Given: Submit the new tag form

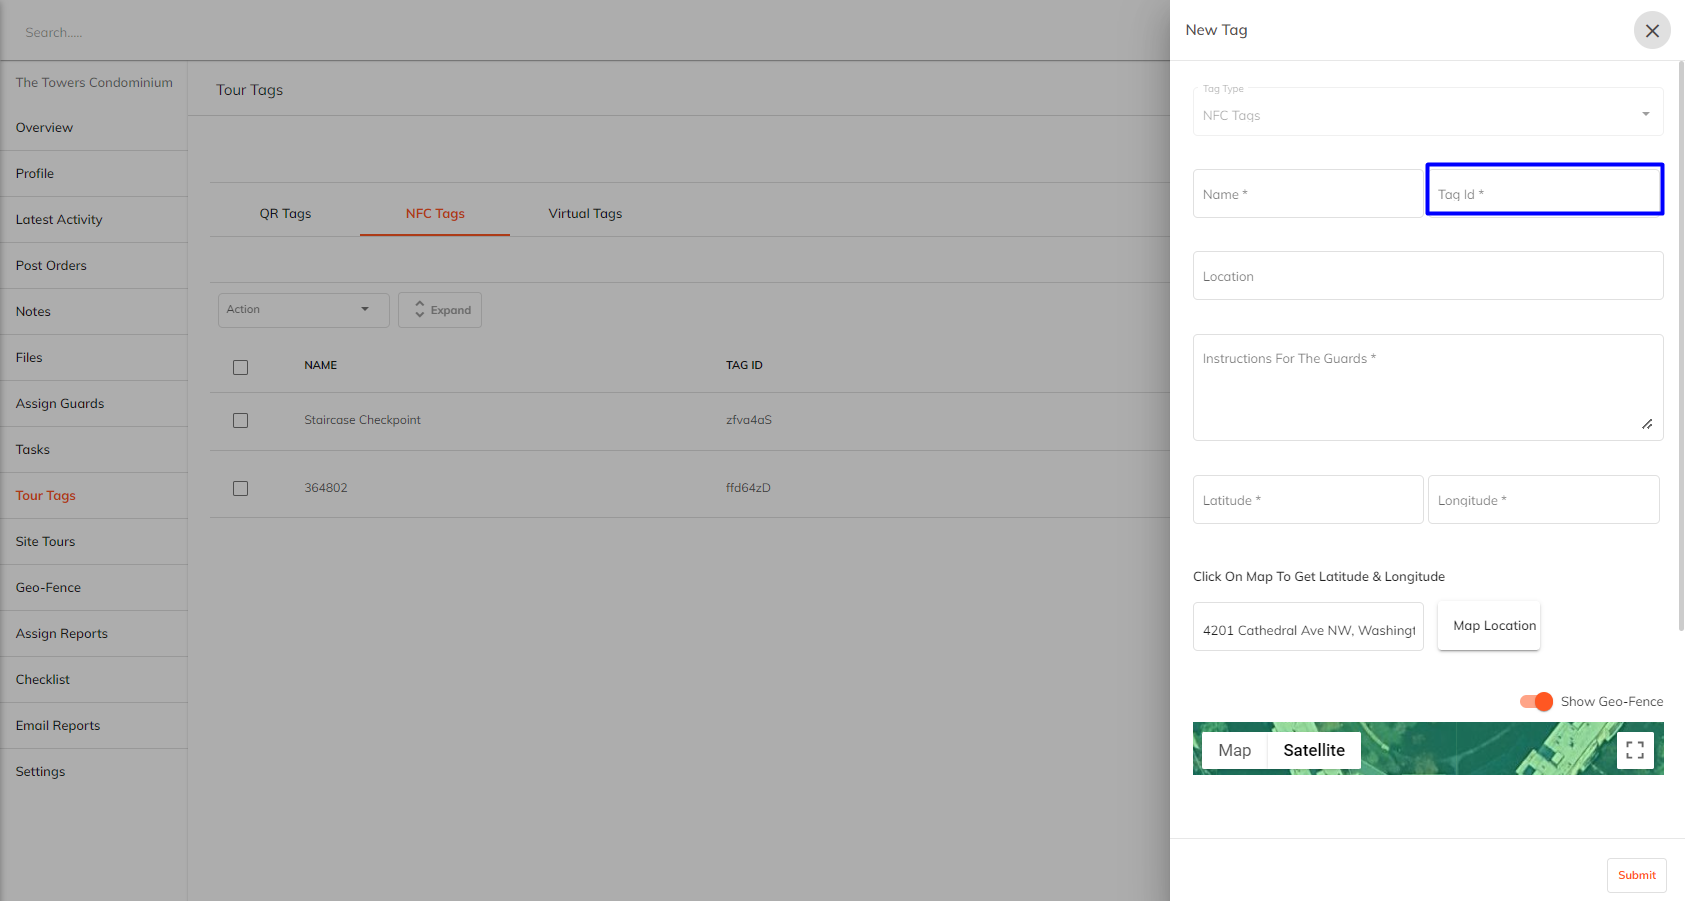Looking at the screenshot, I should tap(1636, 875).
